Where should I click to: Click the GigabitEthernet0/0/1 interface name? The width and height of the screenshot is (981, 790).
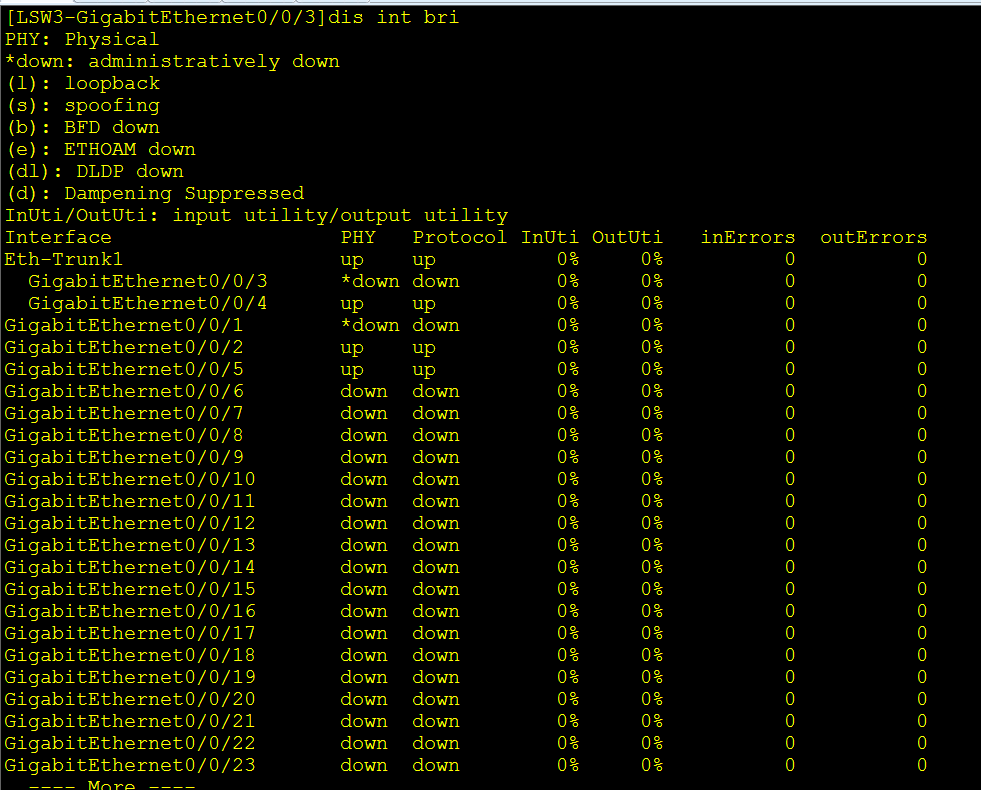coord(124,325)
